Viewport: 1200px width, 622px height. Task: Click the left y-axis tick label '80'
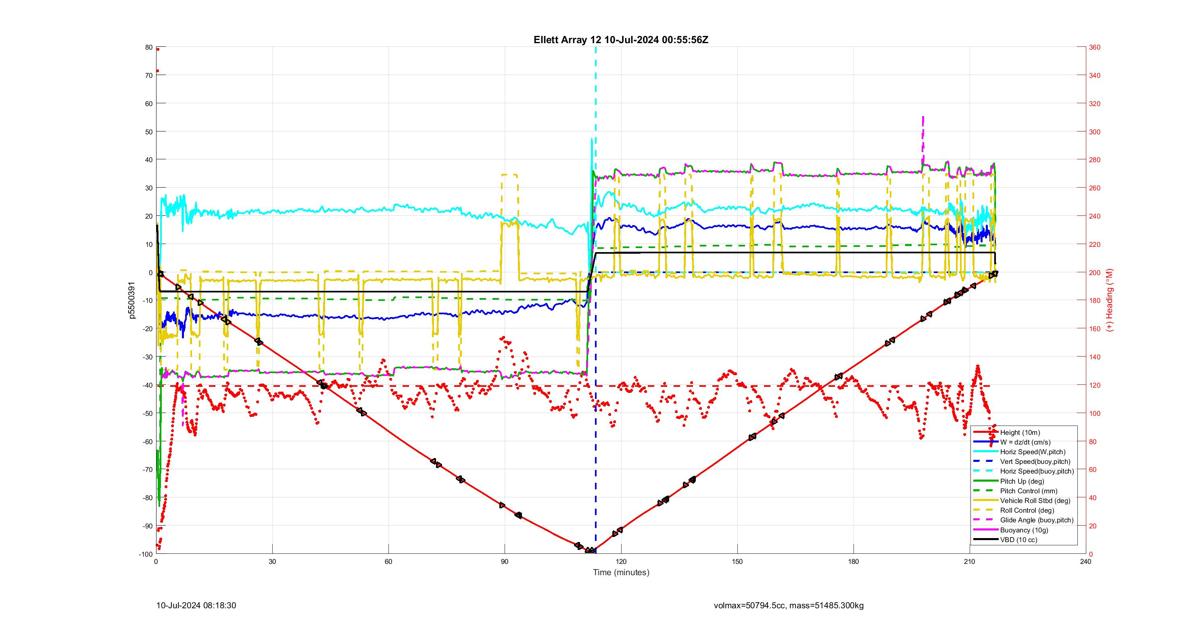(x=147, y=47)
